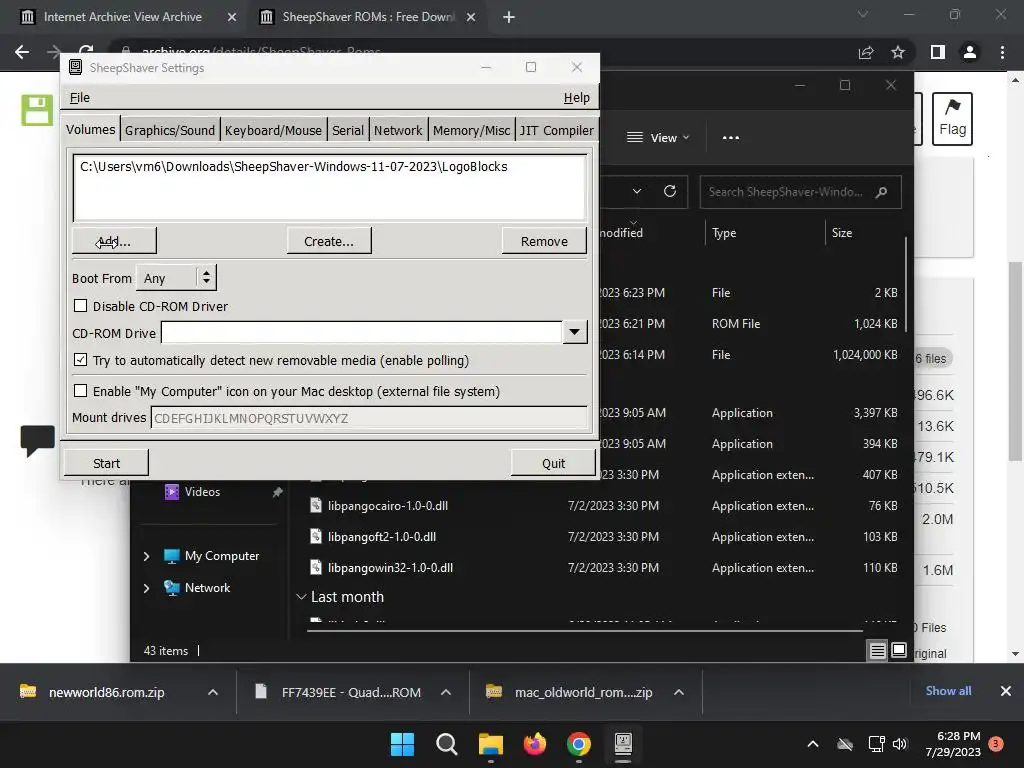Select Videos in Explorer sidebar
Screen dimensions: 1024x768
pyautogui.click(x=202, y=492)
